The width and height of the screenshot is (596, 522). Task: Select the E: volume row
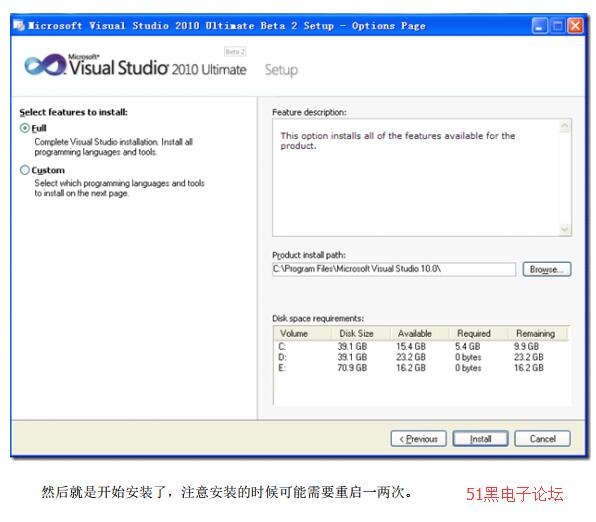click(421, 368)
